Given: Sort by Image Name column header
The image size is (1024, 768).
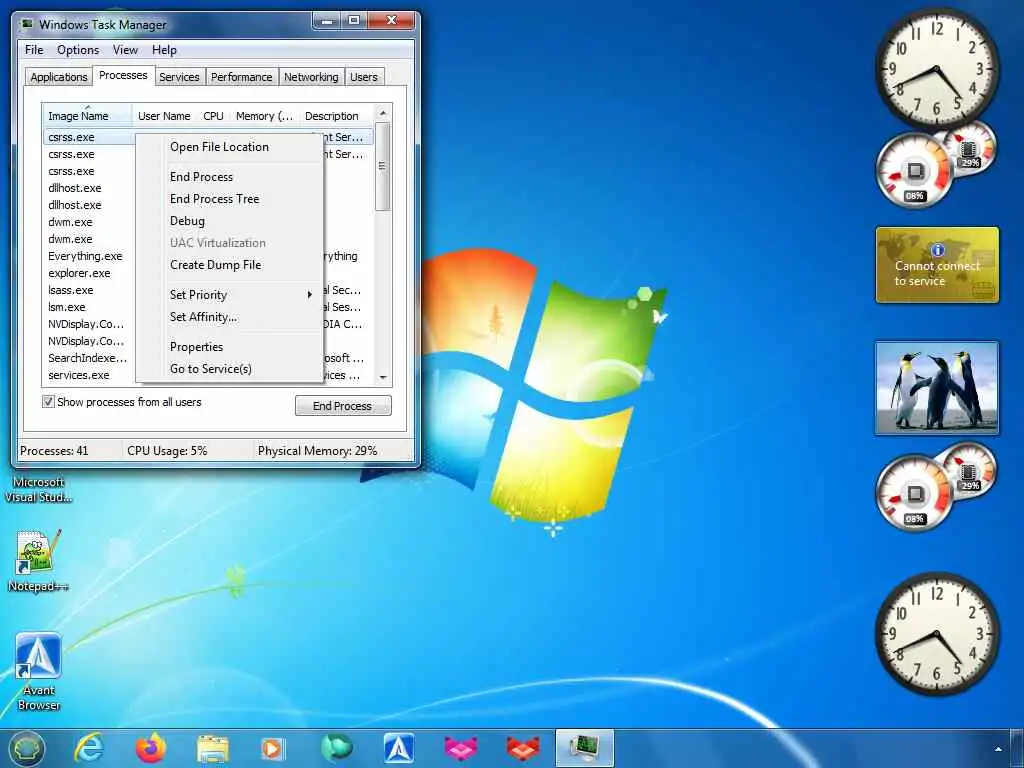Looking at the screenshot, I should [87, 116].
